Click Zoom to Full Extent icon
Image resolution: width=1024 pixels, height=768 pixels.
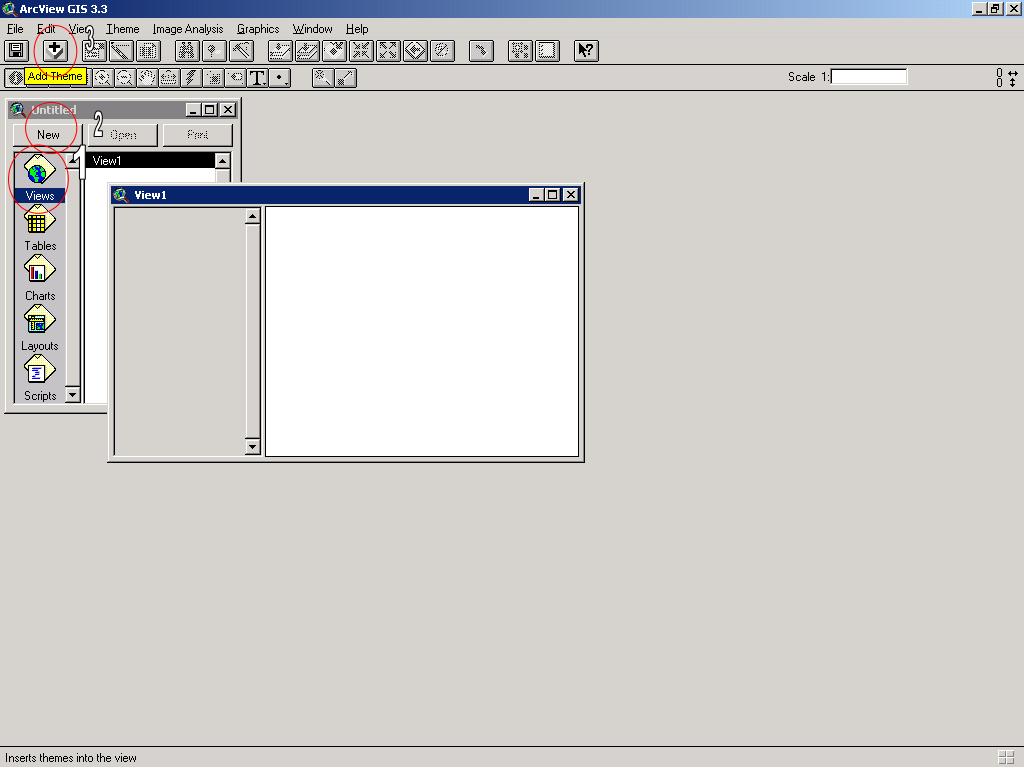click(280, 50)
